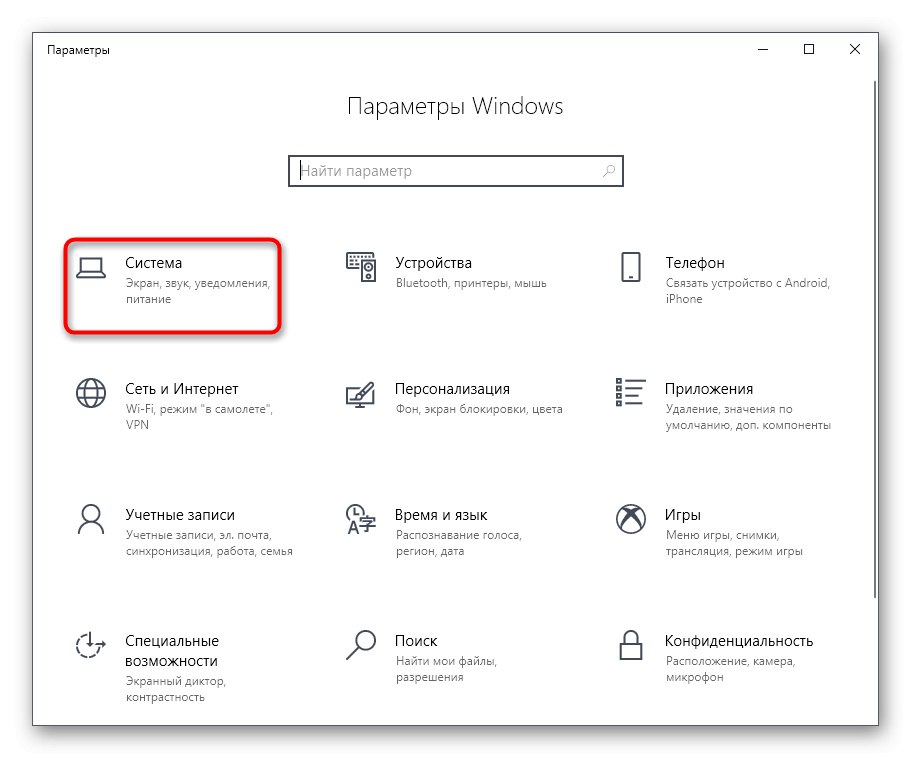
Task: Open the Конфиденциальность padlock icon
Action: tap(631, 645)
